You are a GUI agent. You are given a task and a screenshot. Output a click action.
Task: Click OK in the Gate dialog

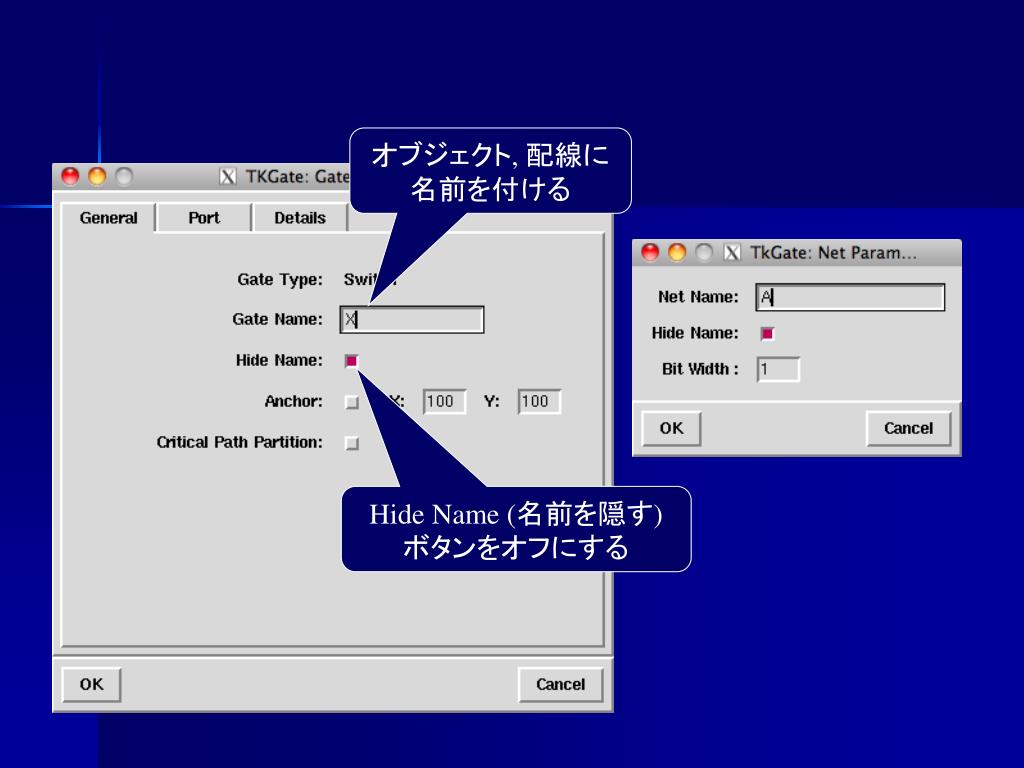click(x=91, y=684)
